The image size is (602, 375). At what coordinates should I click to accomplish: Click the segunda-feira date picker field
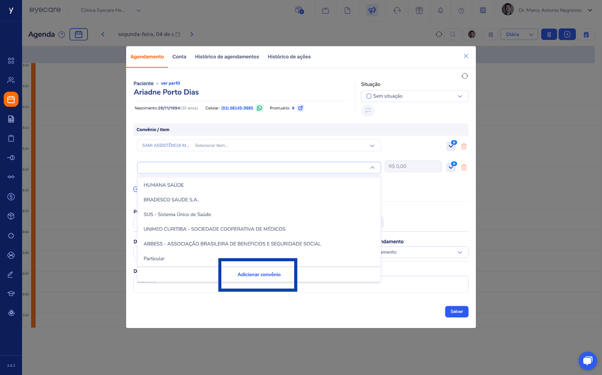[149, 35]
